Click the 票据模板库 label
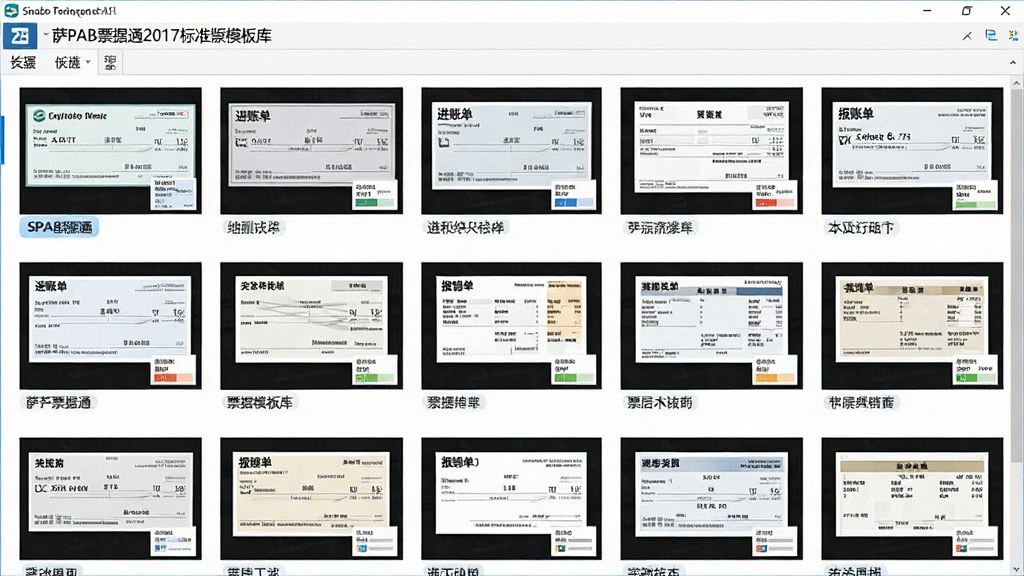Screen dimensions: 1024x576 pyautogui.click(x=259, y=402)
